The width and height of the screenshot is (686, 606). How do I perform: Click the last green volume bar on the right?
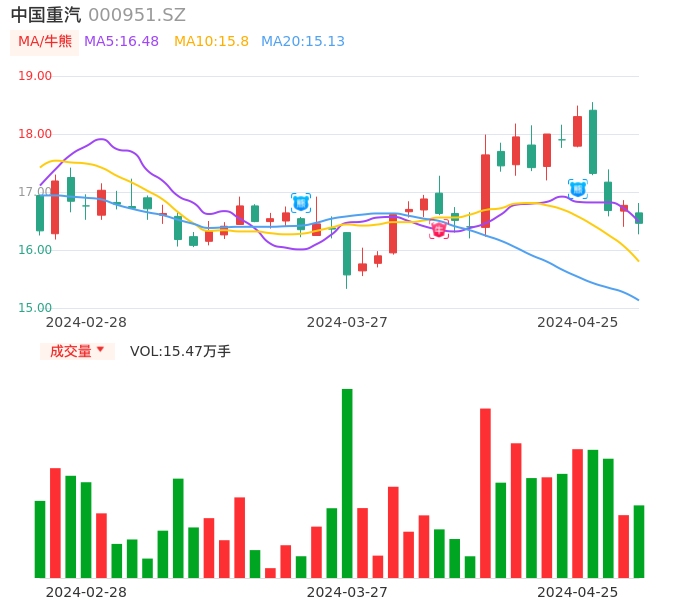tap(639, 542)
